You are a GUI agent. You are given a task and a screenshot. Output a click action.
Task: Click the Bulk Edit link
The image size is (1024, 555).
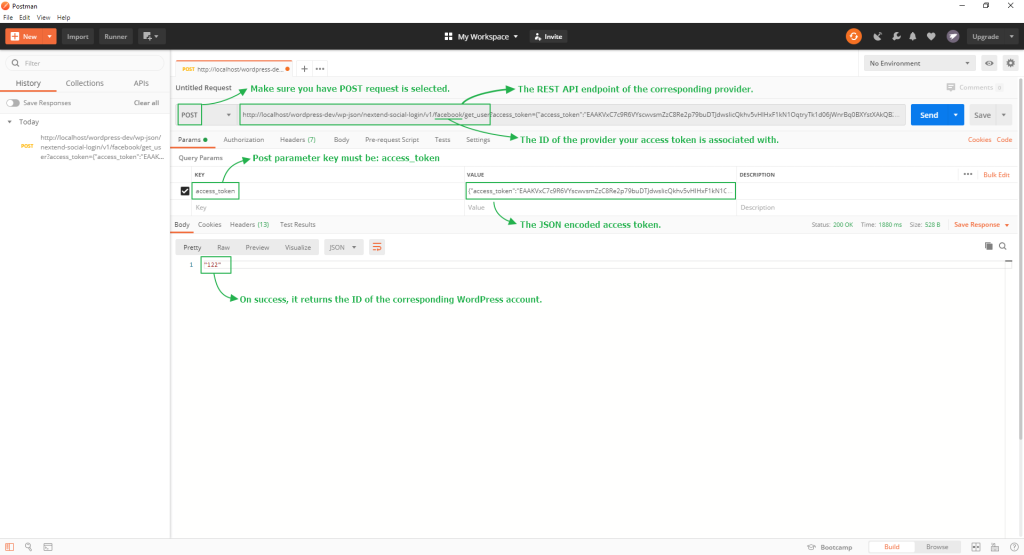click(x=997, y=175)
